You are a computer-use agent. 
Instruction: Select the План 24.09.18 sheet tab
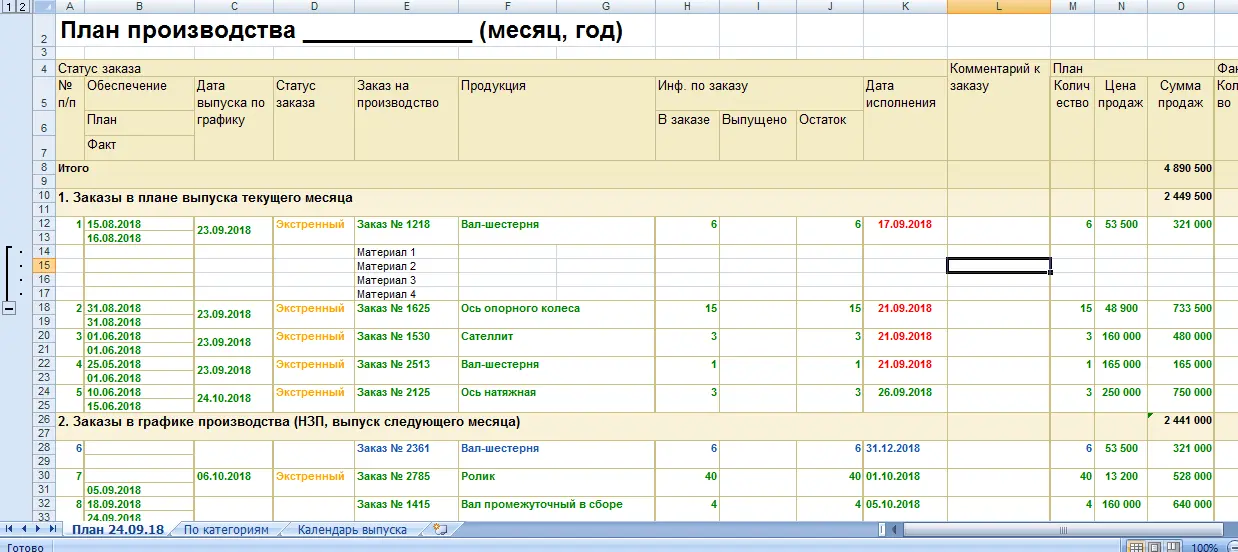pyautogui.click(x=116, y=530)
